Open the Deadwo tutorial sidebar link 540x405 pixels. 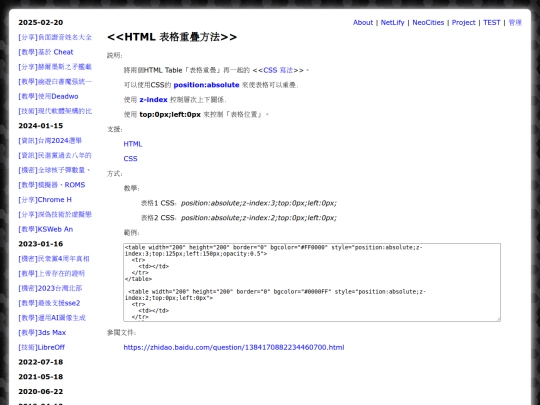(x=48, y=96)
